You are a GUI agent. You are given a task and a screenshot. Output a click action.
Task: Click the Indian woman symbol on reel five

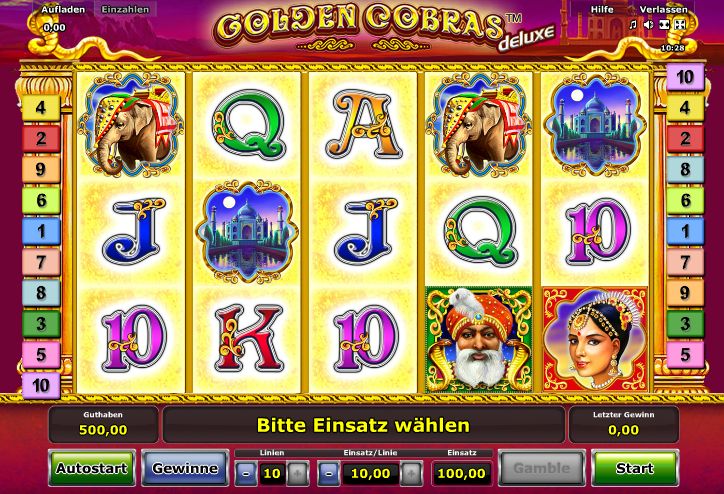(x=595, y=339)
